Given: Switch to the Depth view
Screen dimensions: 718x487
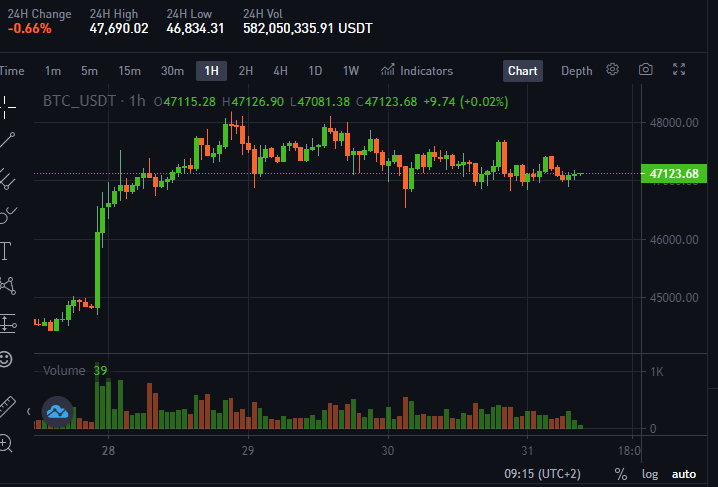Looking at the screenshot, I should 577,71.
